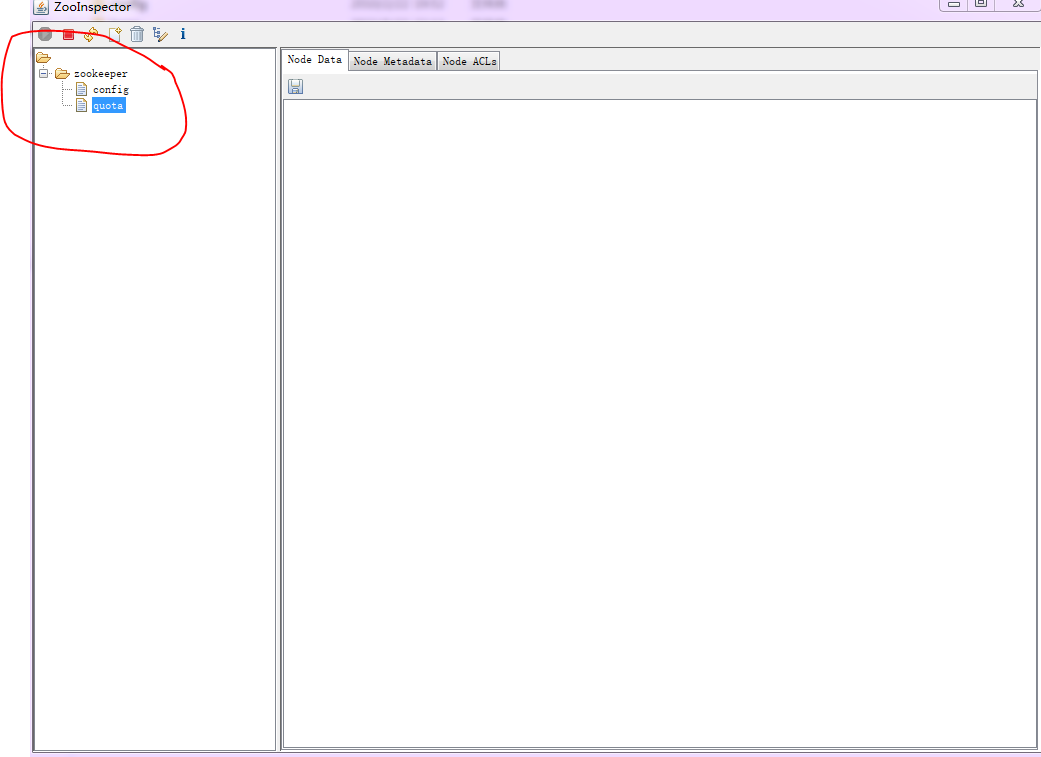This screenshot has width=1041, height=757.
Task: Click the Java icon in the ZooInspector title bar
Action: [41, 7]
